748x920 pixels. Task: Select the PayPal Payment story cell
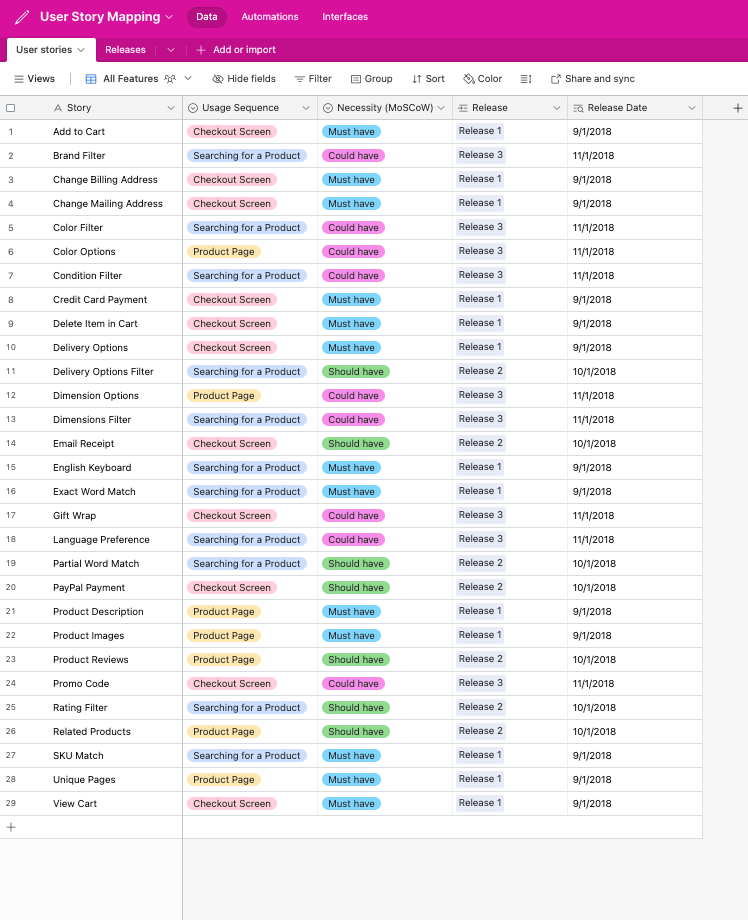pos(115,588)
